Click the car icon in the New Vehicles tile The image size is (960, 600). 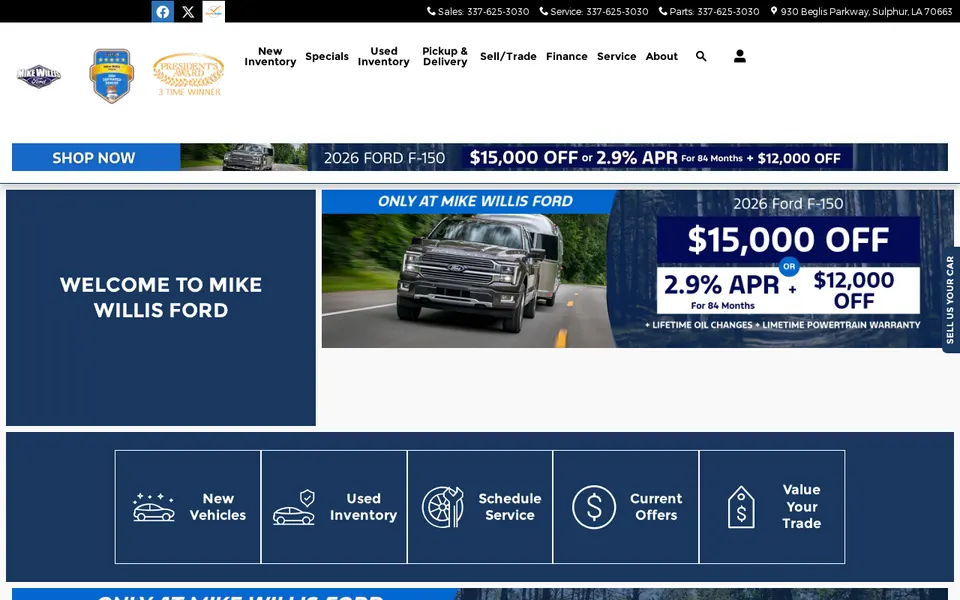tap(154, 507)
